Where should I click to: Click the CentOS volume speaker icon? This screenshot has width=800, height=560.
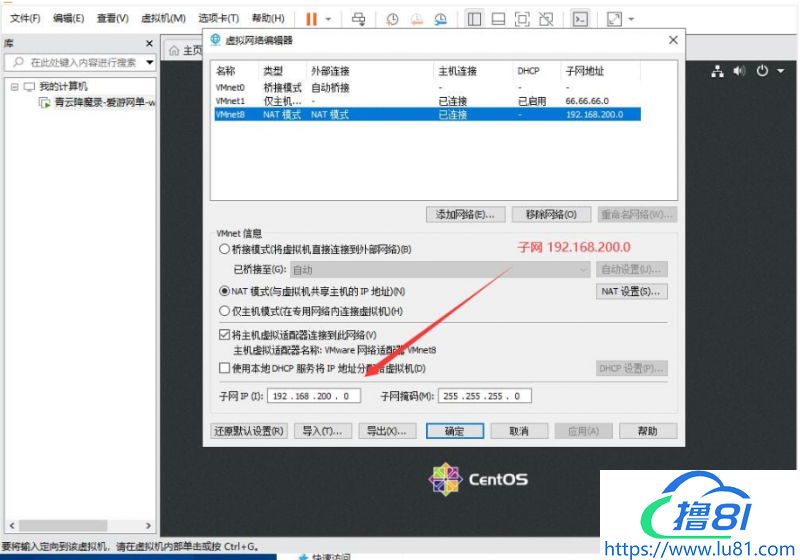[x=740, y=71]
